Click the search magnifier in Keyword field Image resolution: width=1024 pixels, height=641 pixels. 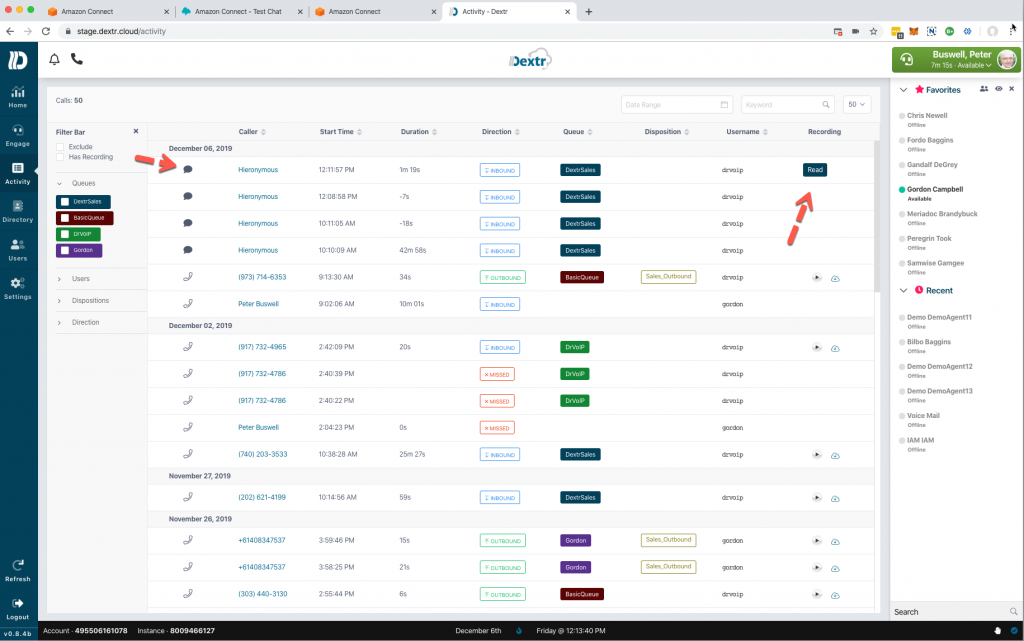coord(825,104)
